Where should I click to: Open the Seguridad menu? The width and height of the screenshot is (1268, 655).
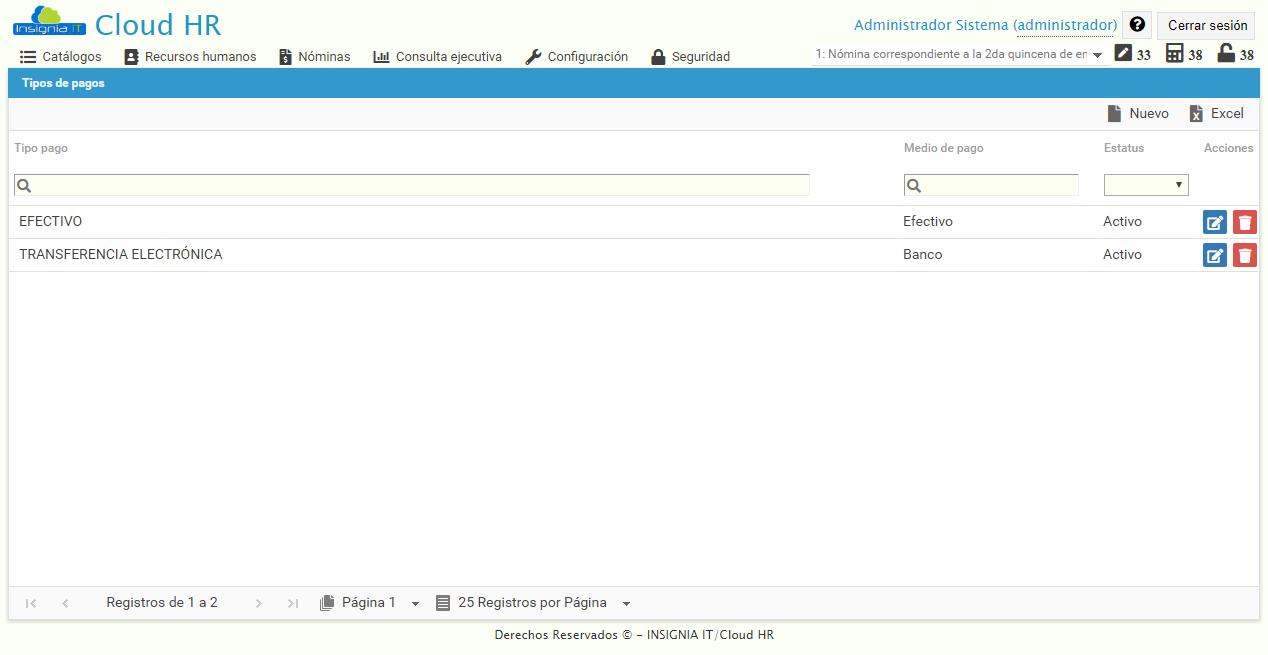(x=691, y=56)
